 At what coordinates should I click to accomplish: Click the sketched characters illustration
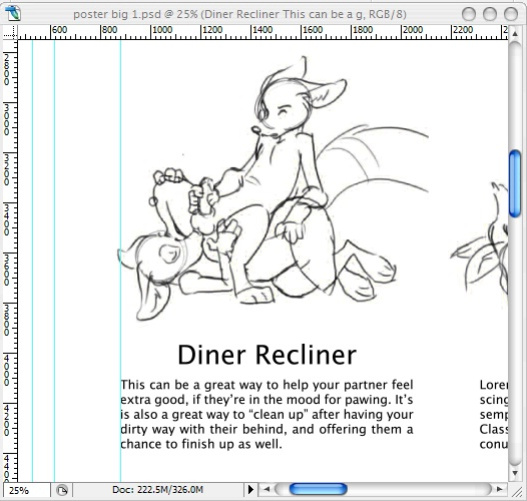click(273, 188)
